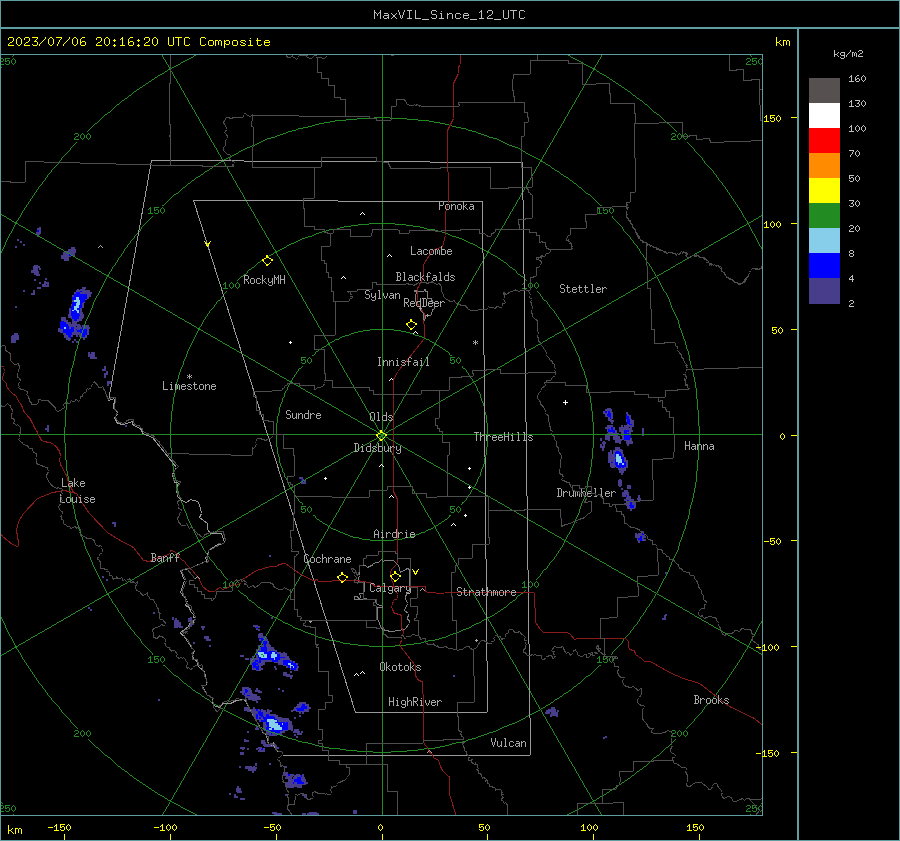Click the -150 label on the right km axis
Viewport: 900px width, 841px height.
[x=767, y=753]
